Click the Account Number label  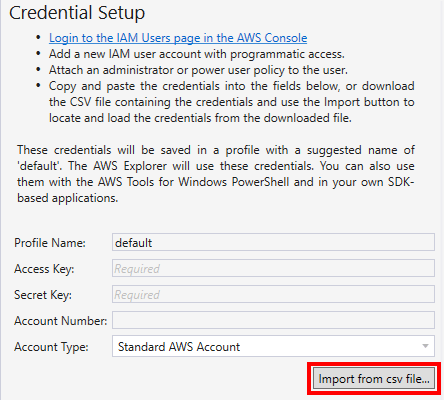pyautogui.click(x=61, y=321)
